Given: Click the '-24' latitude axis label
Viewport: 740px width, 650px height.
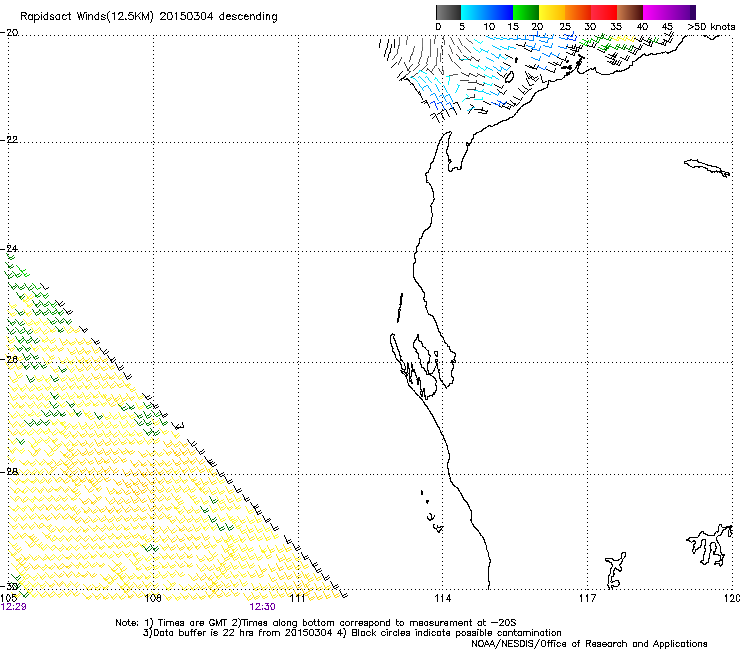Looking at the screenshot, I should [10, 248].
